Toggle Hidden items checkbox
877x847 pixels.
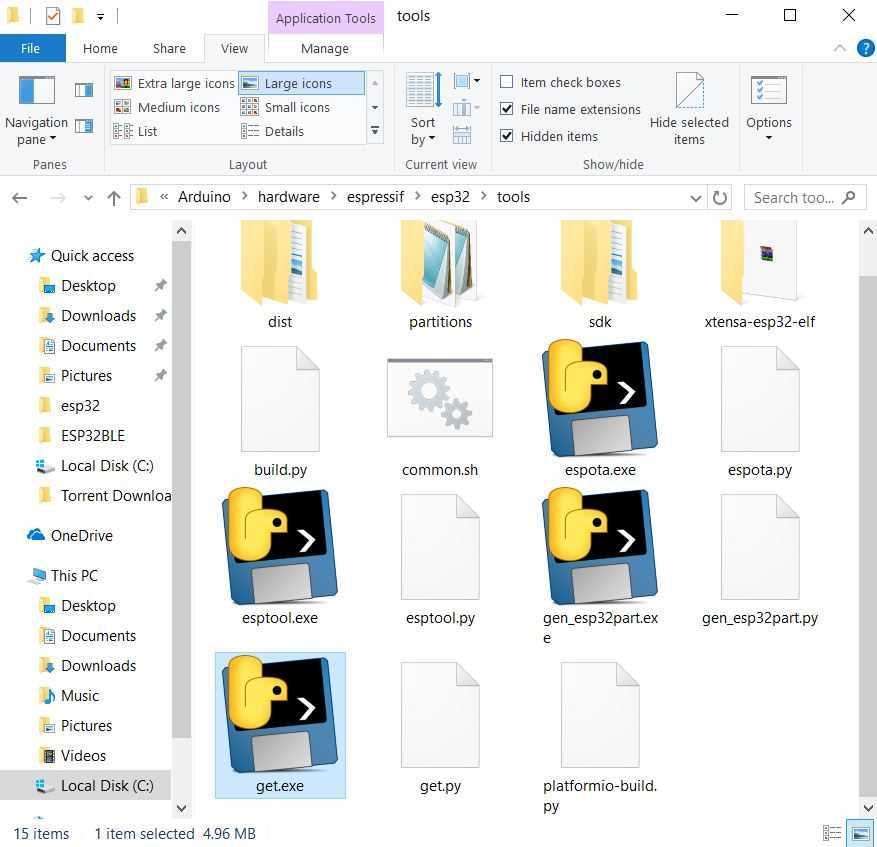point(507,136)
